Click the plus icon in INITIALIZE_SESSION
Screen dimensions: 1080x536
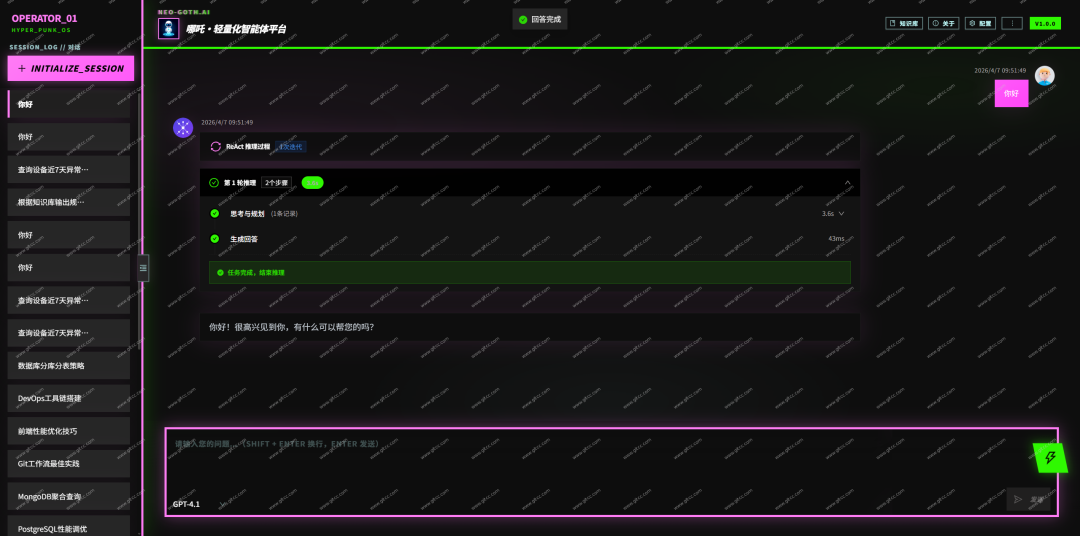pos(22,69)
